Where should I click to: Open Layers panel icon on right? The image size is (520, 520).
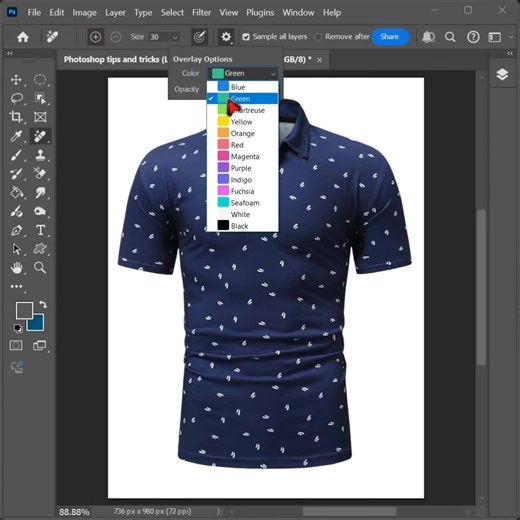[x=502, y=74]
